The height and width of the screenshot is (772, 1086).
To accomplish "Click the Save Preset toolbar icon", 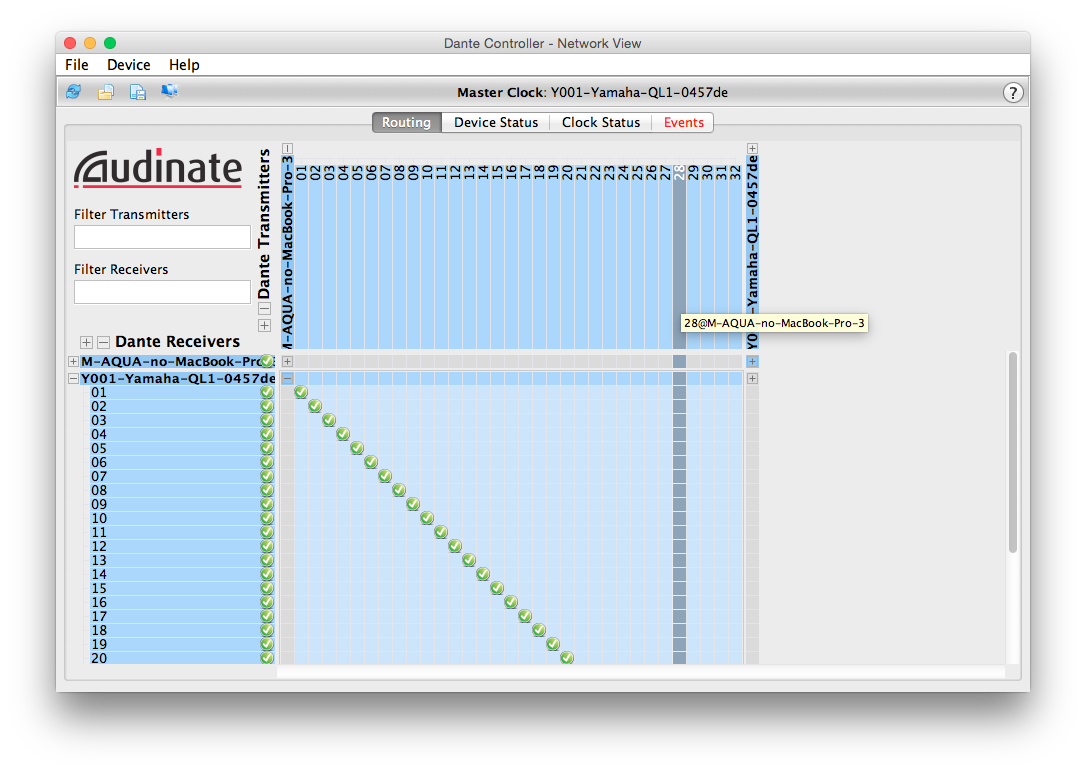I will click(x=138, y=92).
